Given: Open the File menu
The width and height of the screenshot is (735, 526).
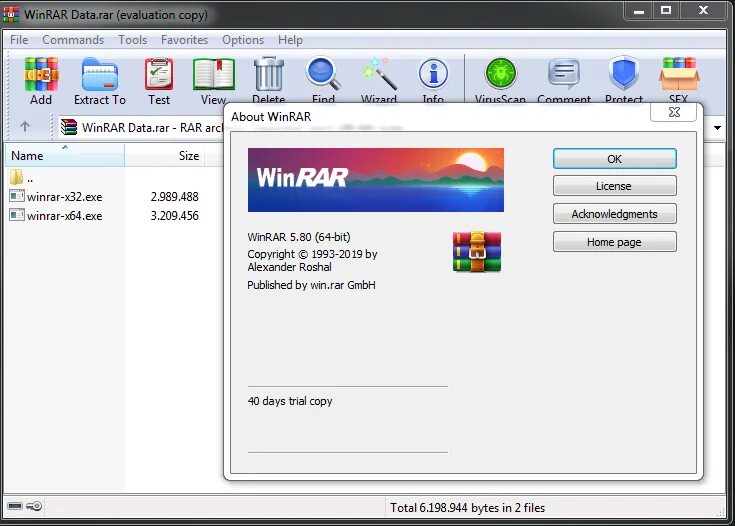Looking at the screenshot, I should pyautogui.click(x=19, y=40).
